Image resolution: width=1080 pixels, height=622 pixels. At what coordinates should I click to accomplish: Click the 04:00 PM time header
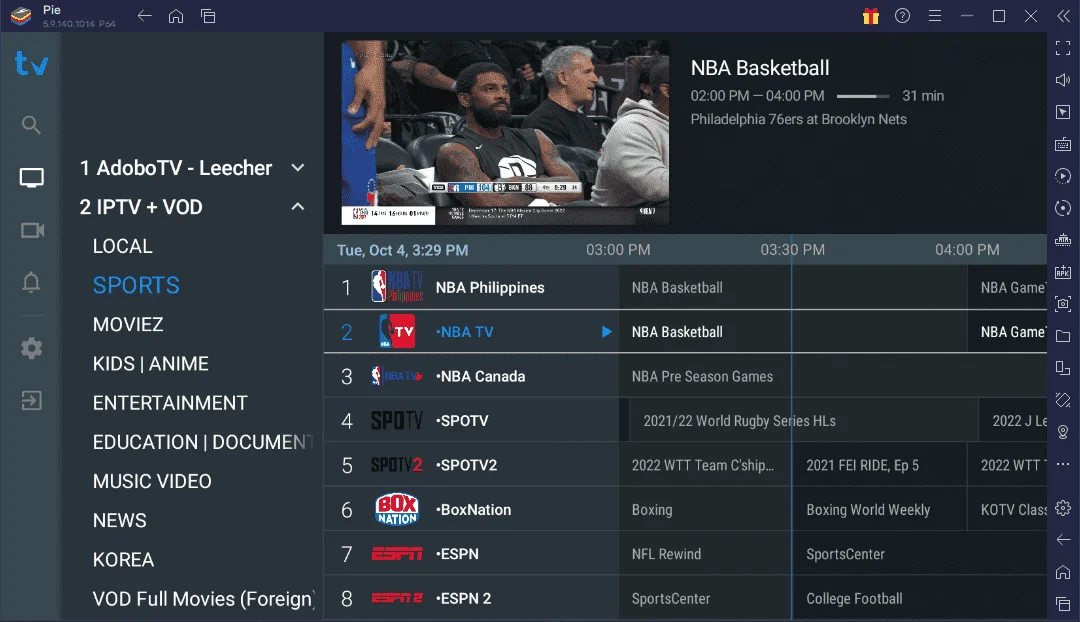(967, 249)
